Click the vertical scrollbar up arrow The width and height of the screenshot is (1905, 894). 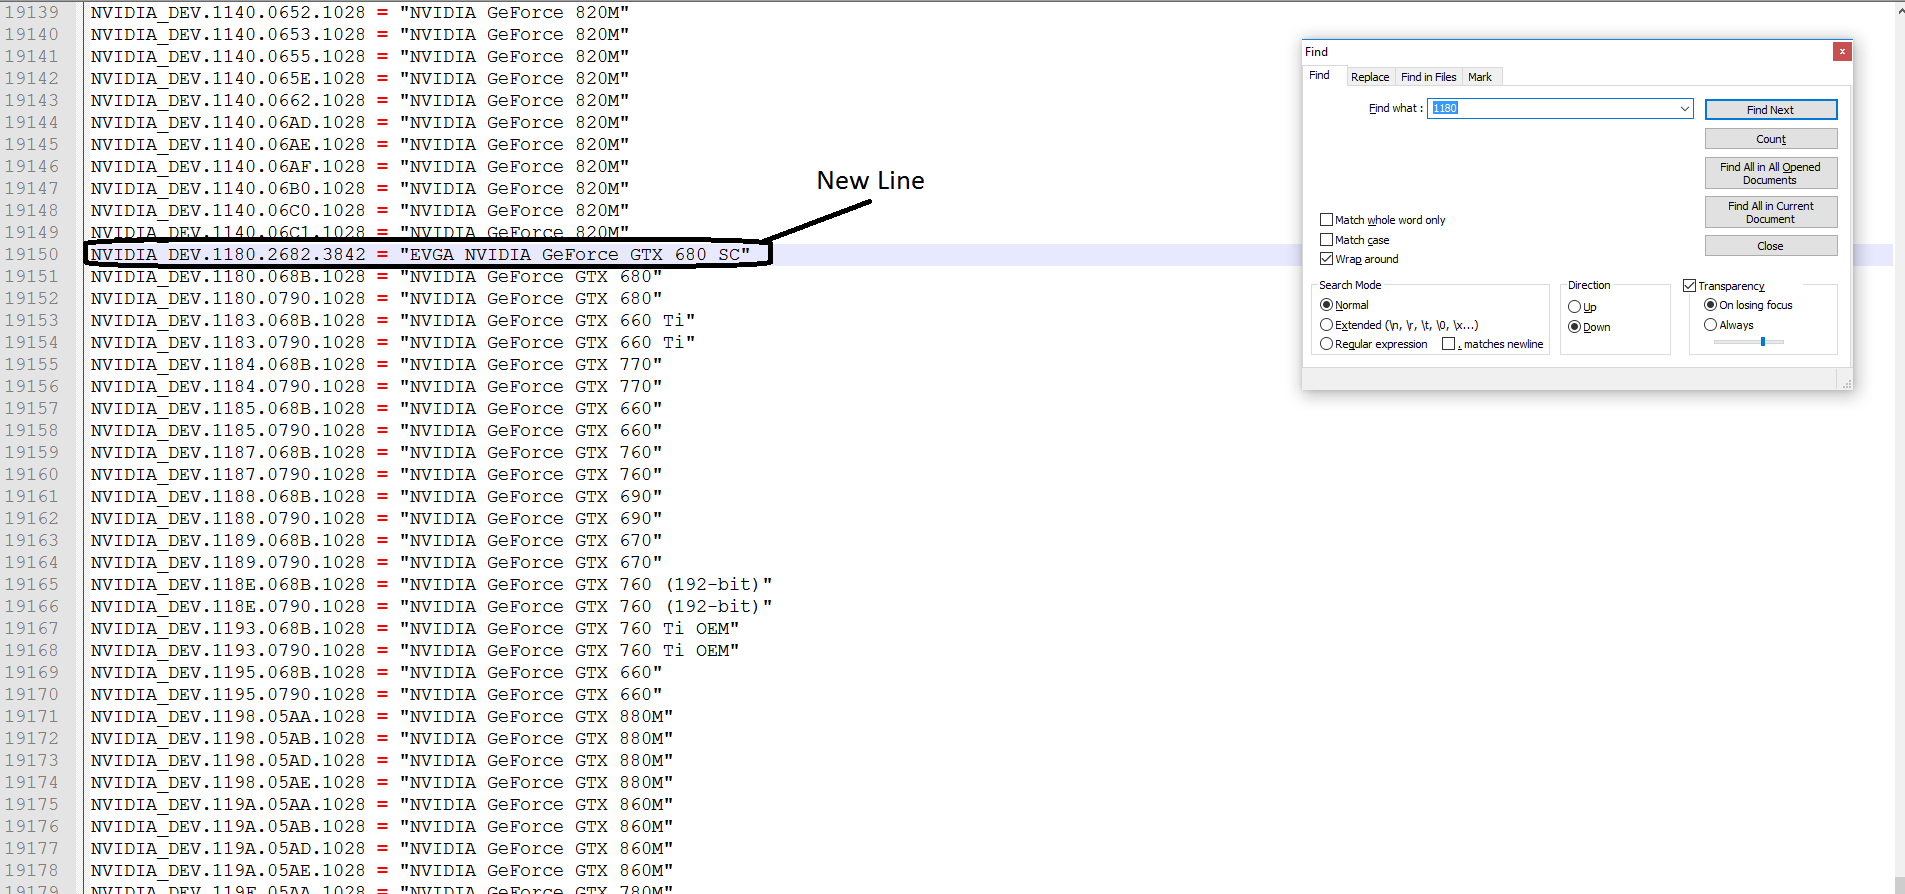(x=1900, y=11)
